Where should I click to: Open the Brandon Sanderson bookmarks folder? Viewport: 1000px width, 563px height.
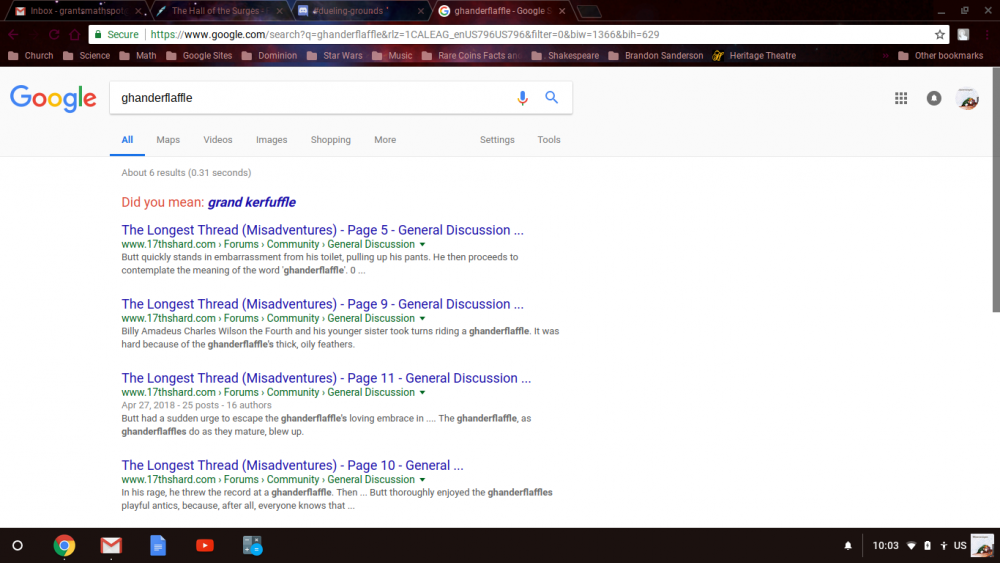tap(656, 55)
